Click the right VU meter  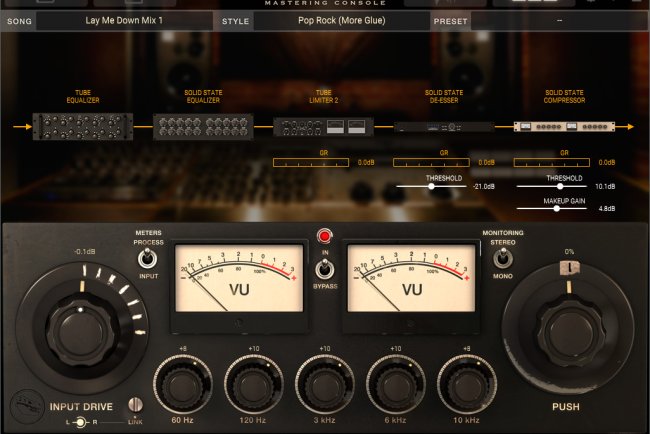411,278
